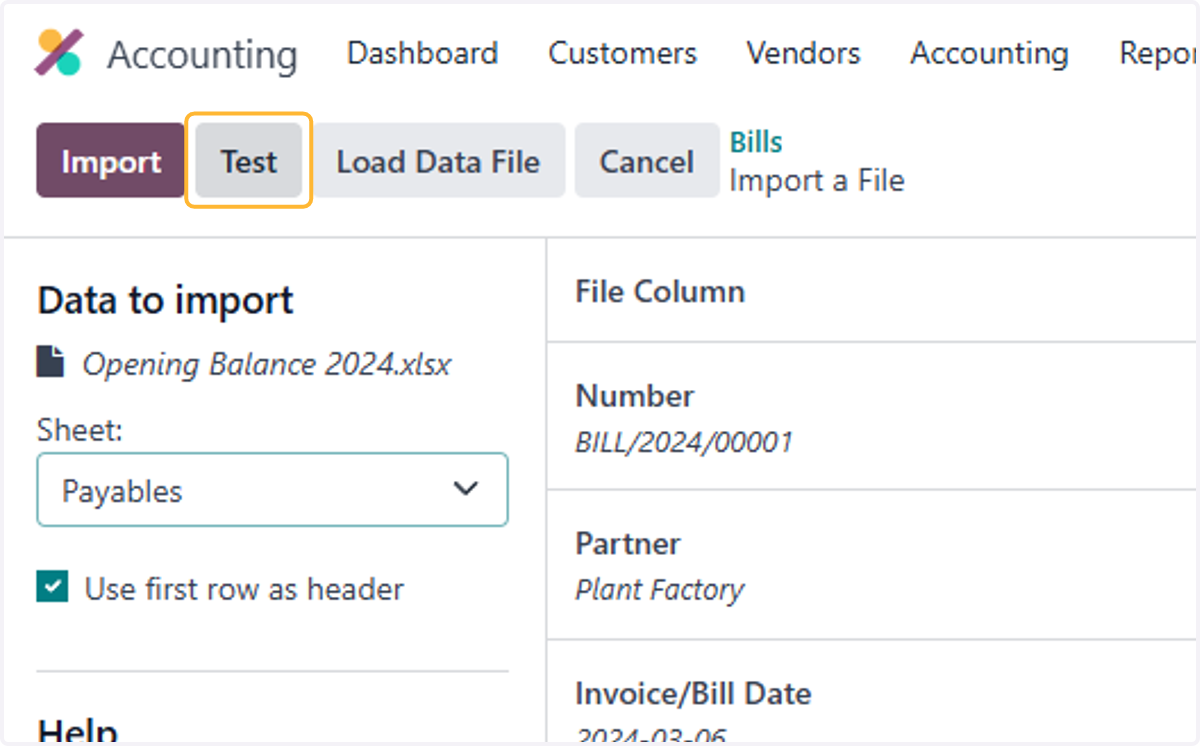Click the file name Opening Balance 2024.xlsx

pos(266,364)
